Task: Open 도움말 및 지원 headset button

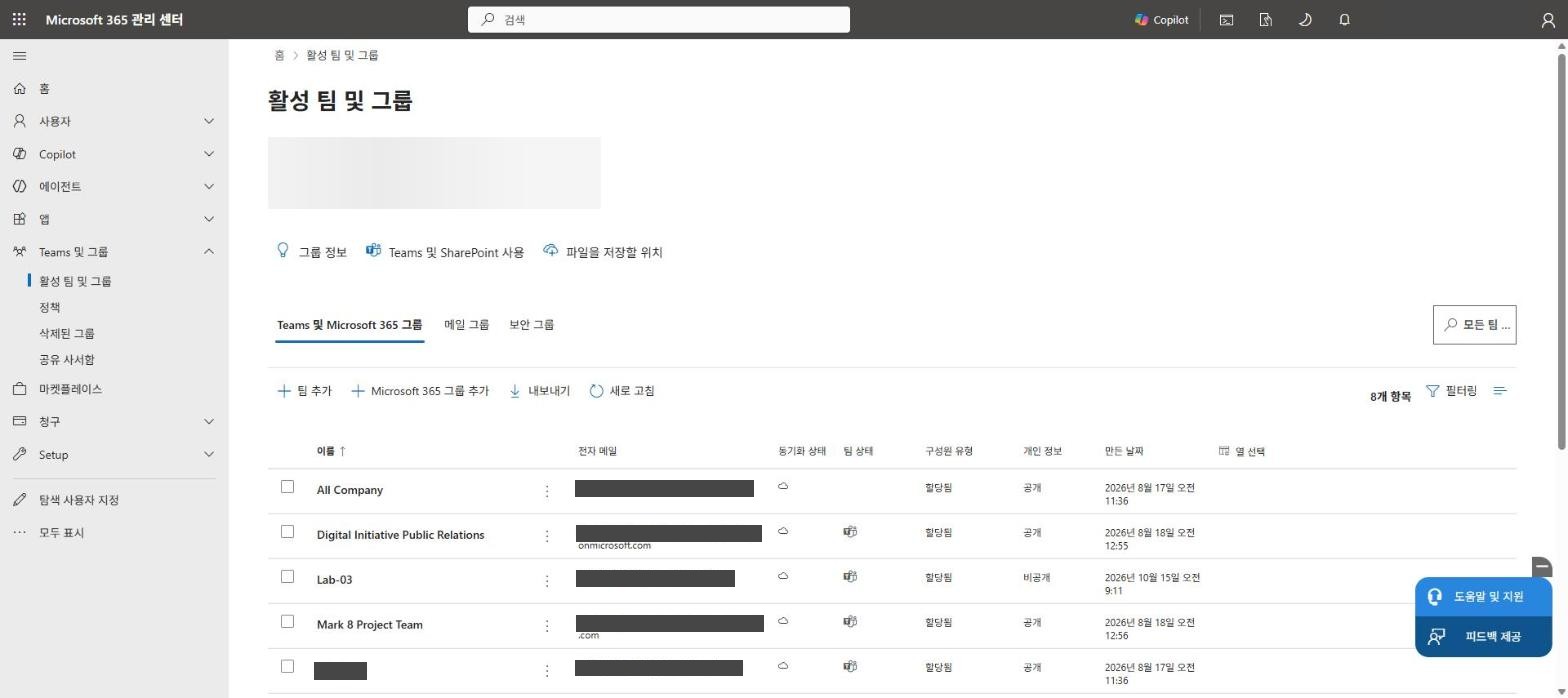Action: (1484, 597)
